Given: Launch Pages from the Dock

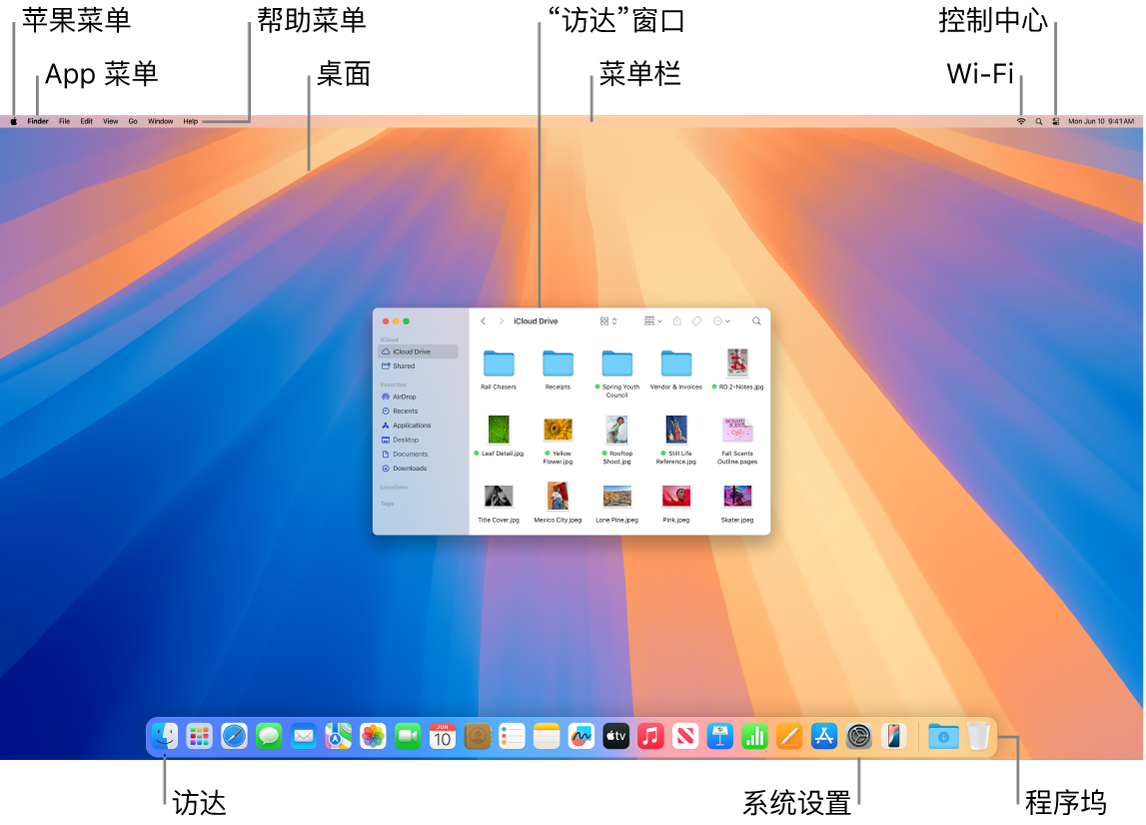Looking at the screenshot, I should coord(789,737).
